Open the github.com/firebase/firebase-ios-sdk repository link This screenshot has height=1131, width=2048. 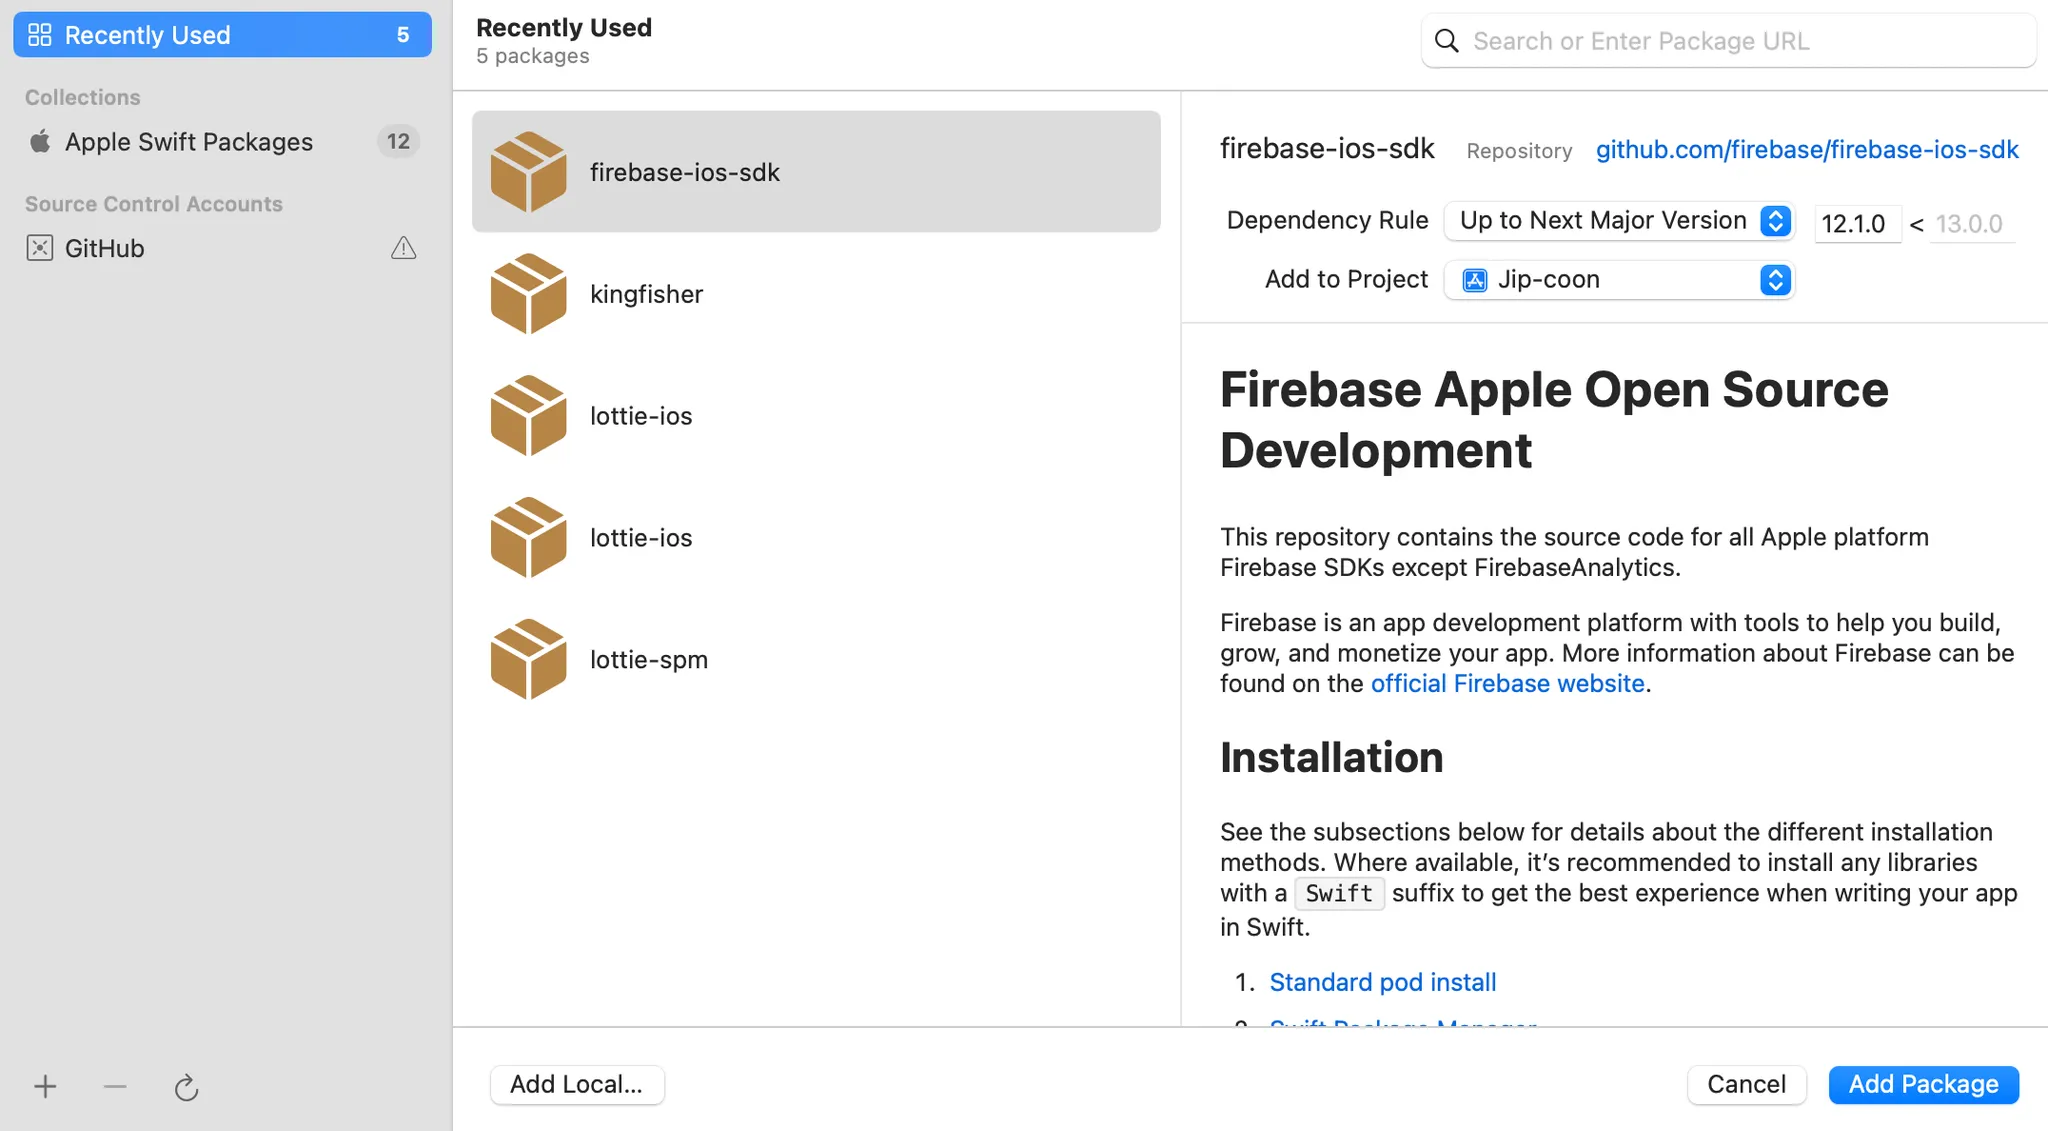[1807, 150]
